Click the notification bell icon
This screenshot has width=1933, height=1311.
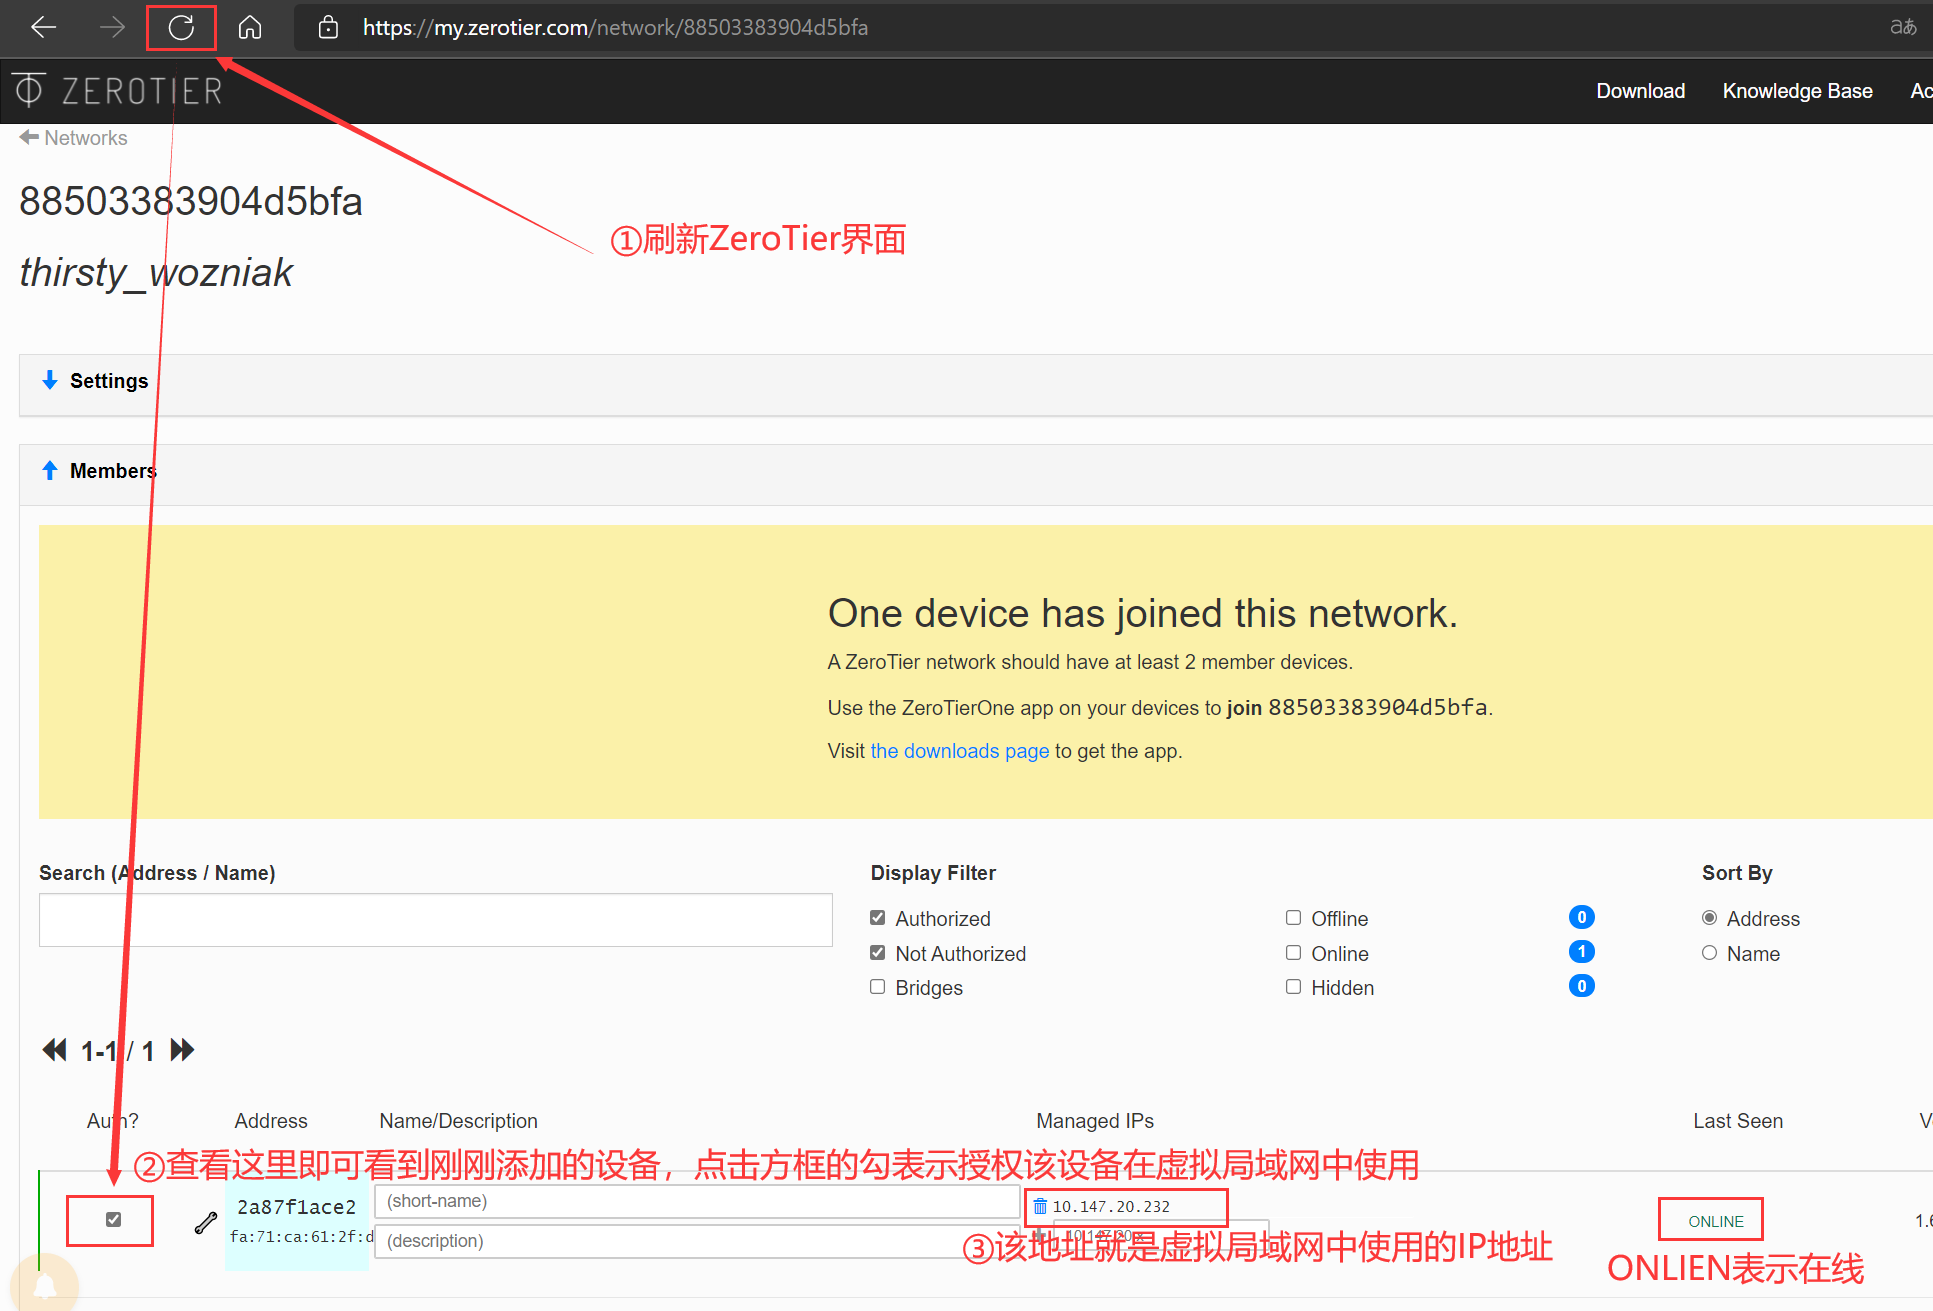pyautogui.click(x=45, y=1285)
